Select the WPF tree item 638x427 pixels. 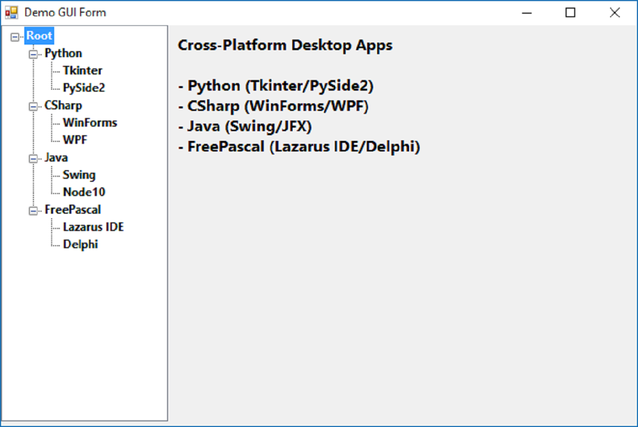(x=75, y=140)
